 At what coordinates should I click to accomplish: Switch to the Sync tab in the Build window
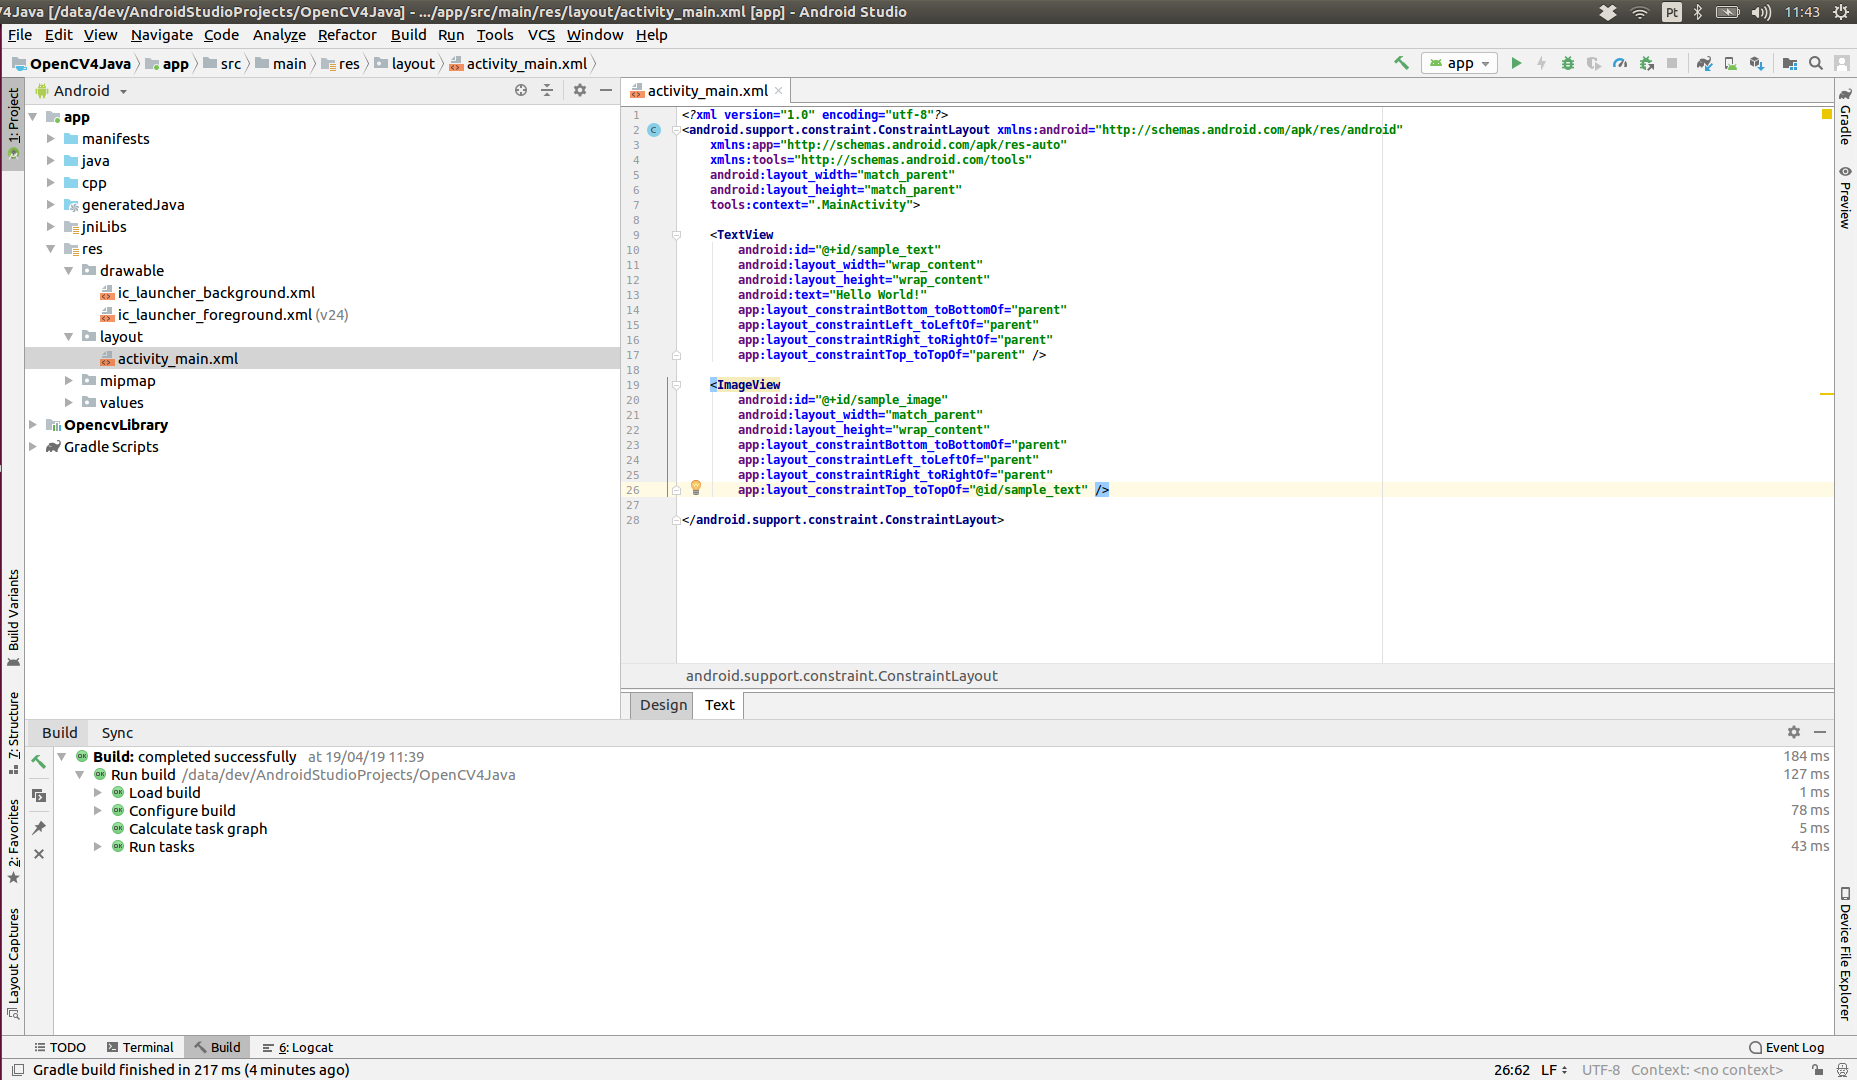[x=117, y=733]
